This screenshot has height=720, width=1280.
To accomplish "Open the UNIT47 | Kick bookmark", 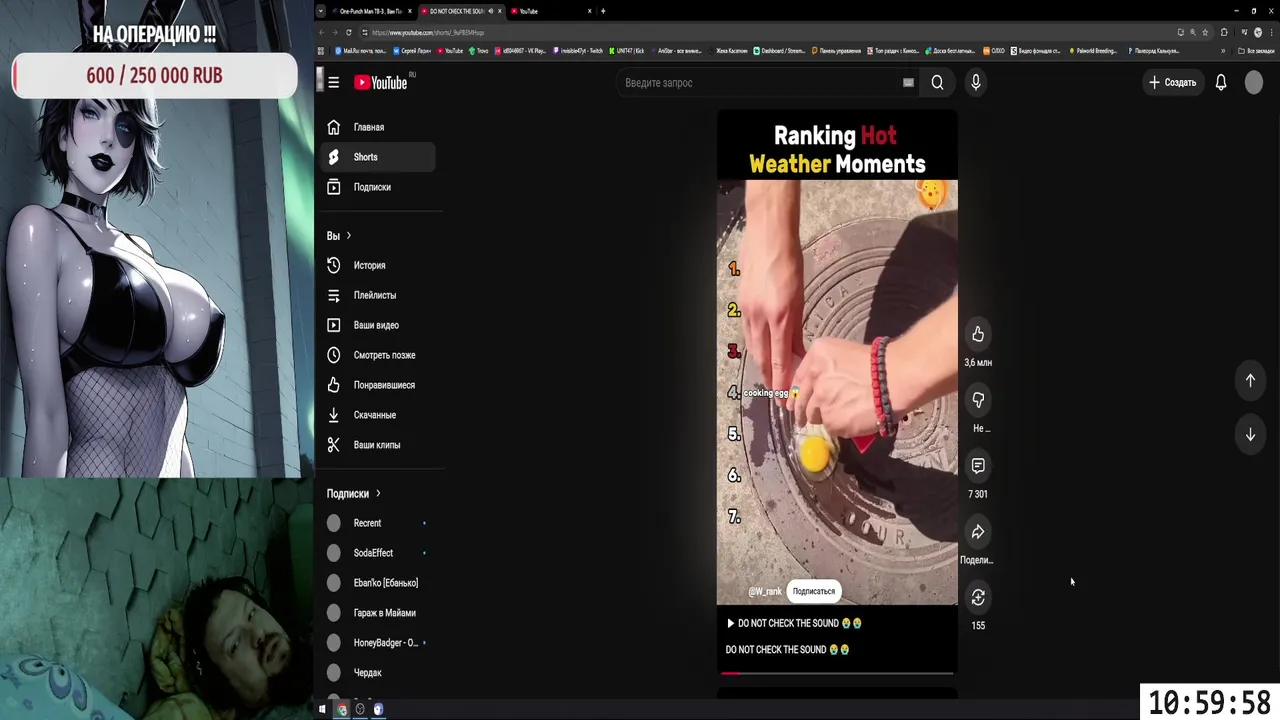I will (x=626, y=50).
